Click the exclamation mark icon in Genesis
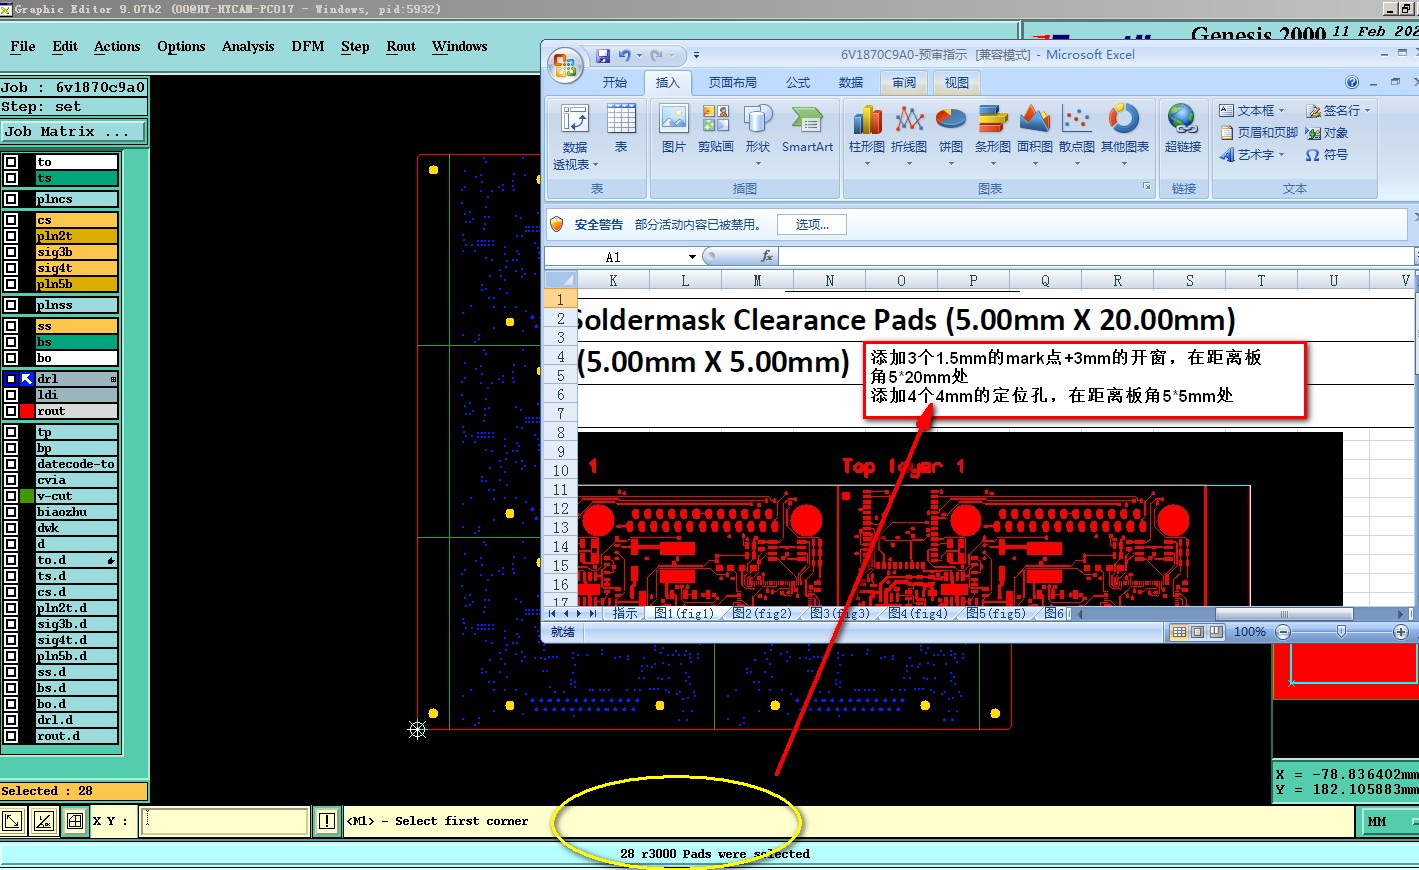 (x=327, y=821)
